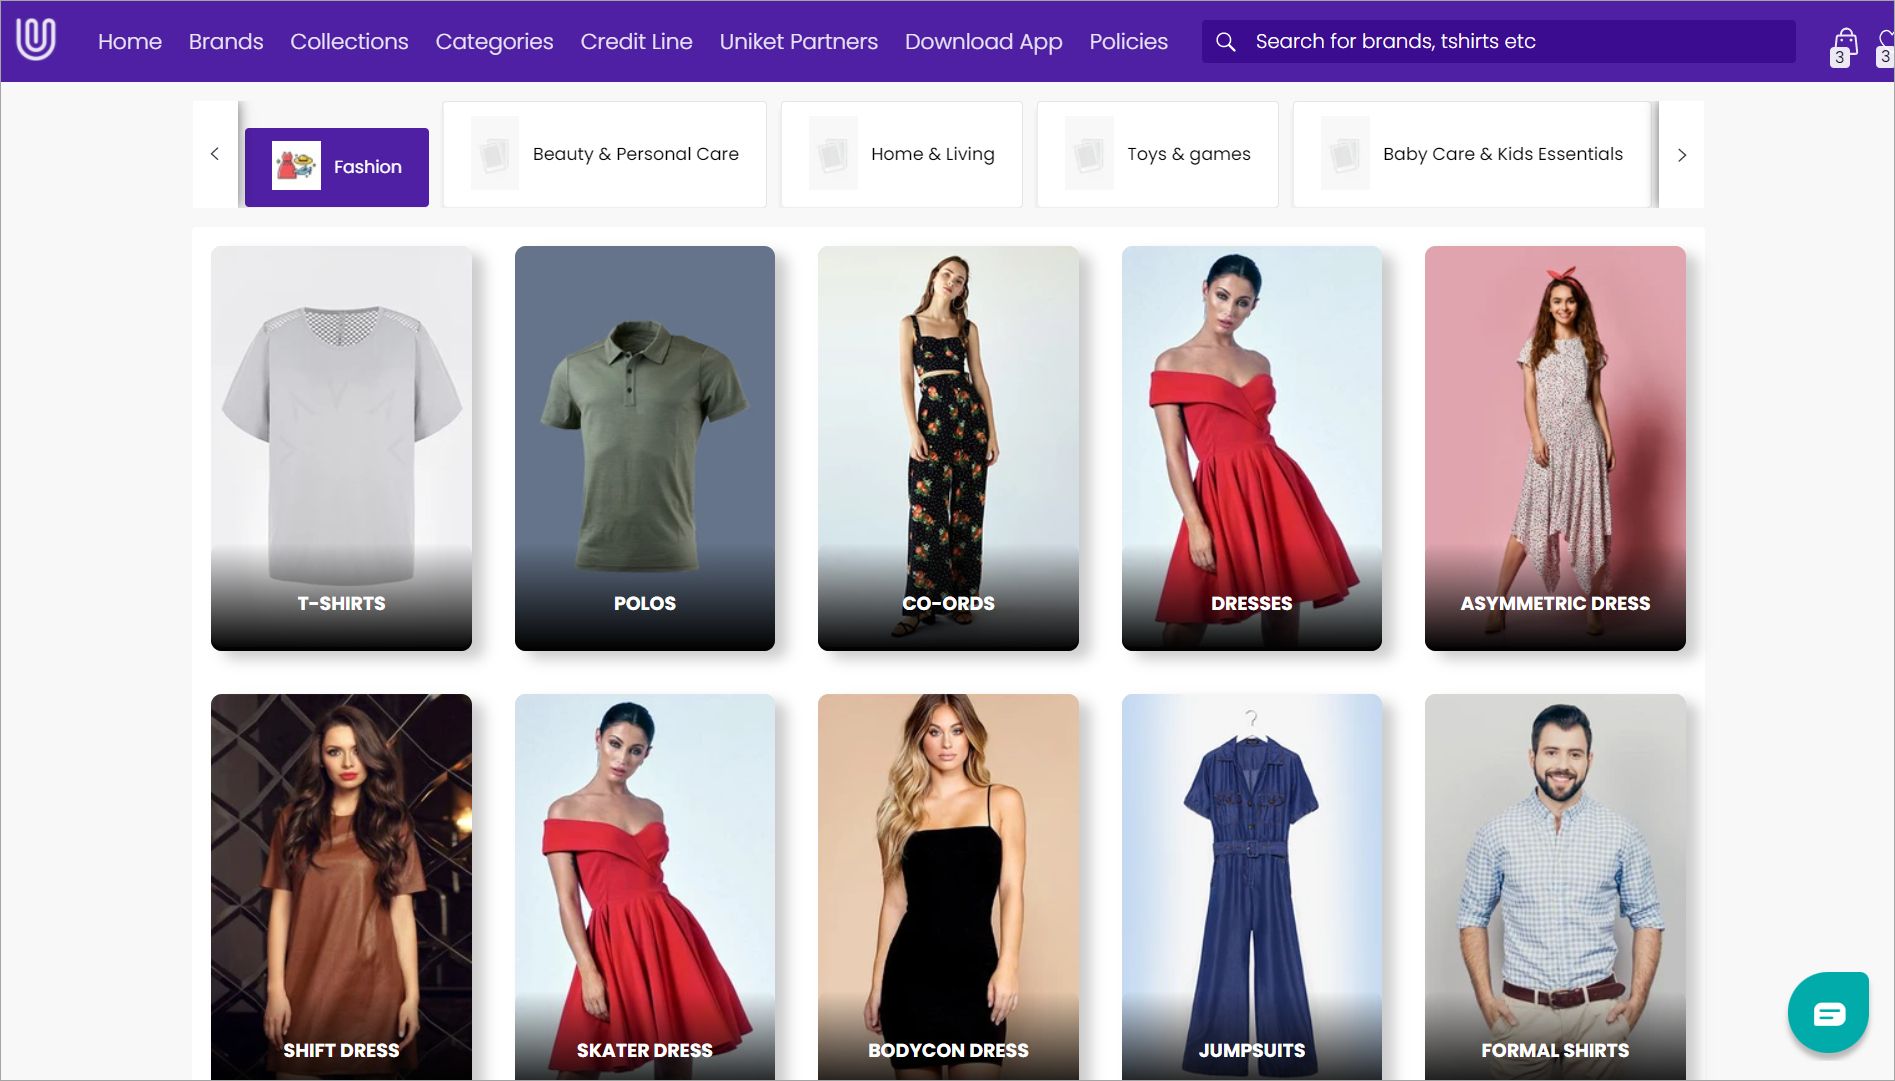This screenshot has width=1895, height=1081.
Task: Open the POLOS category card
Action: point(645,448)
